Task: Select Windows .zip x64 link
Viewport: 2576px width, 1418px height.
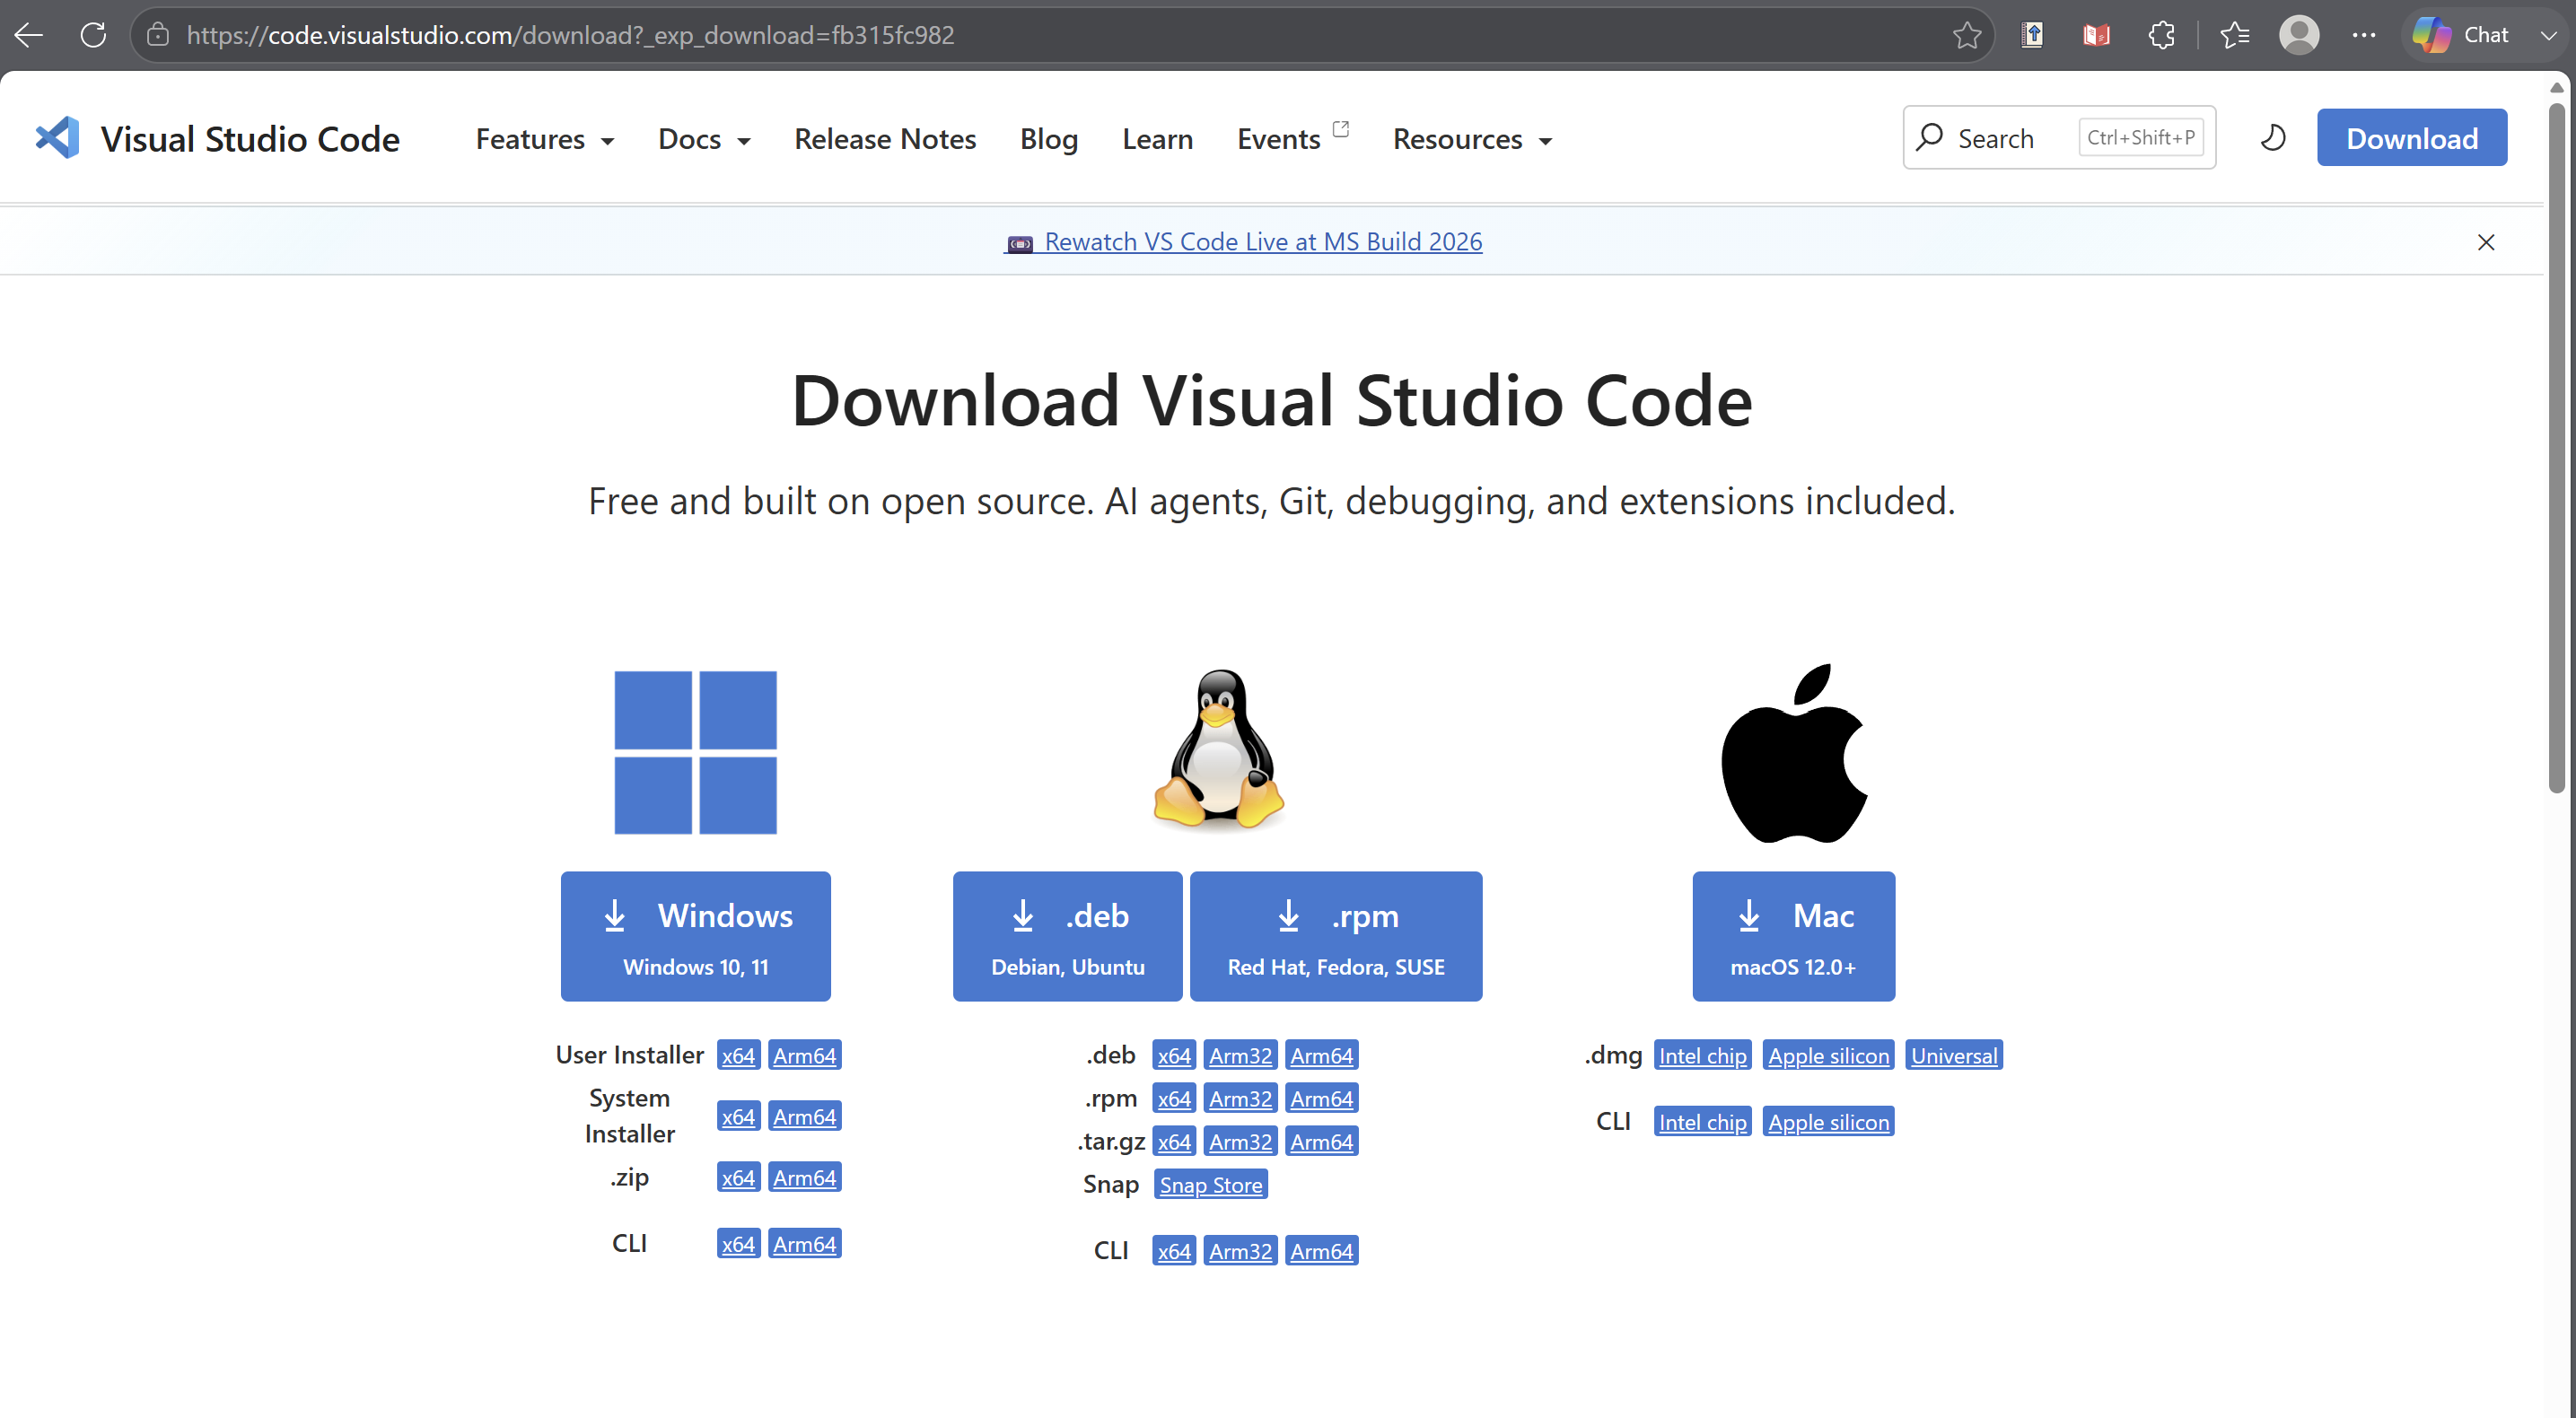Action: tap(738, 1177)
